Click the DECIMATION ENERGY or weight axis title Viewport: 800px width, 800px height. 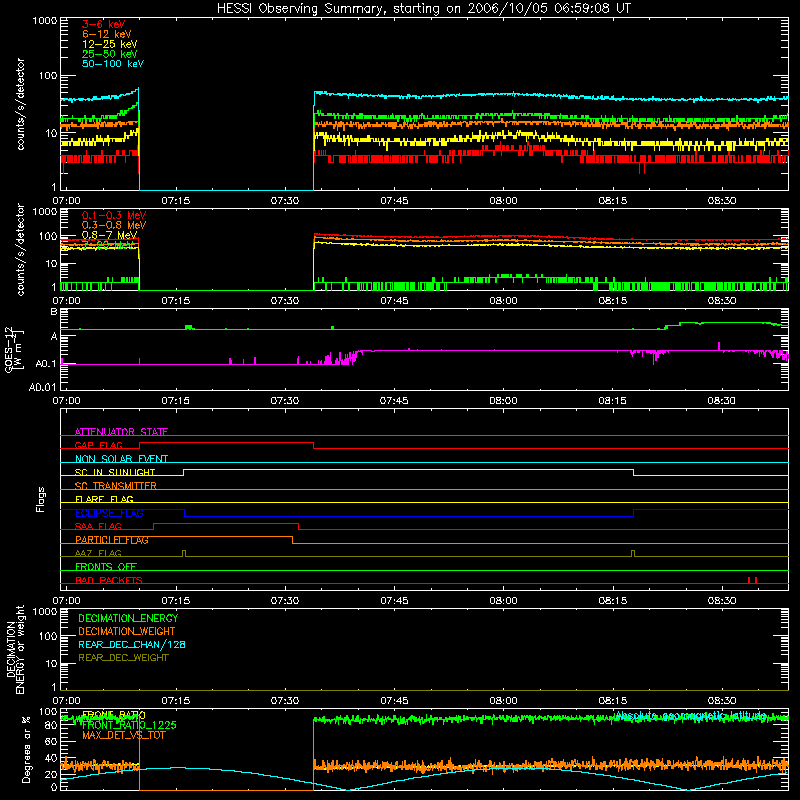[x=15, y=649]
